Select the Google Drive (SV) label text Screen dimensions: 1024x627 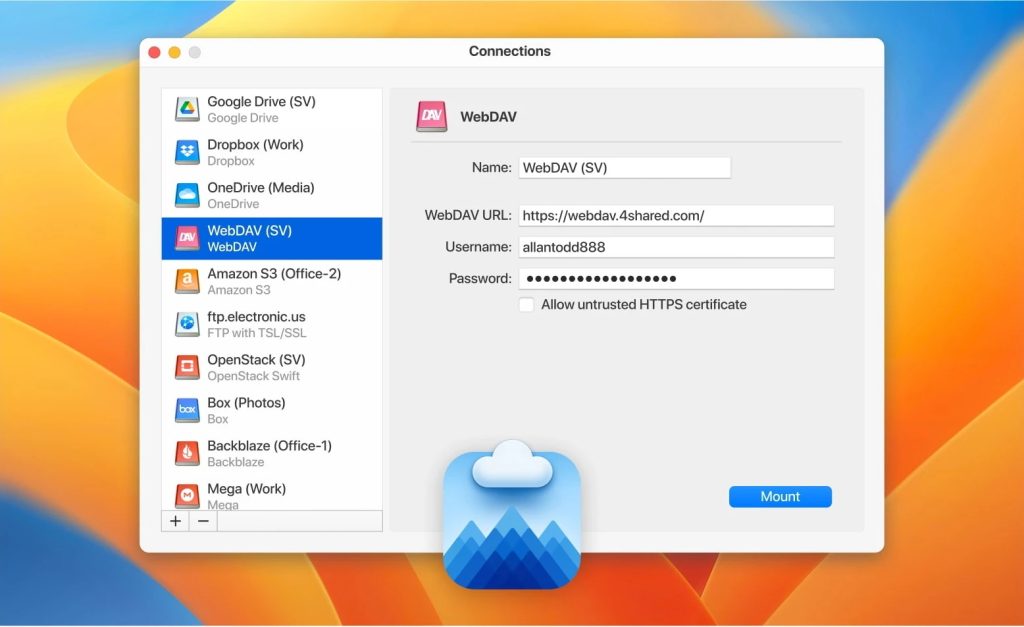point(261,102)
